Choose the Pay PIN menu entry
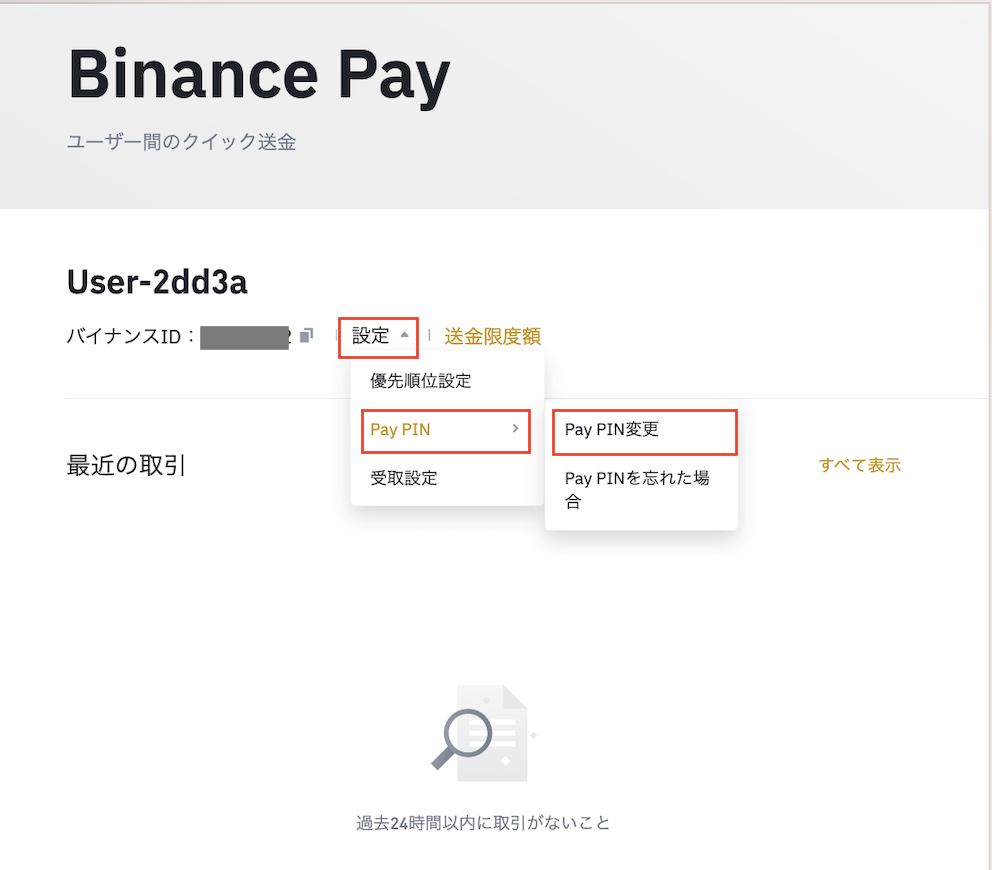This screenshot has width=992, height=870. [400, 430]
